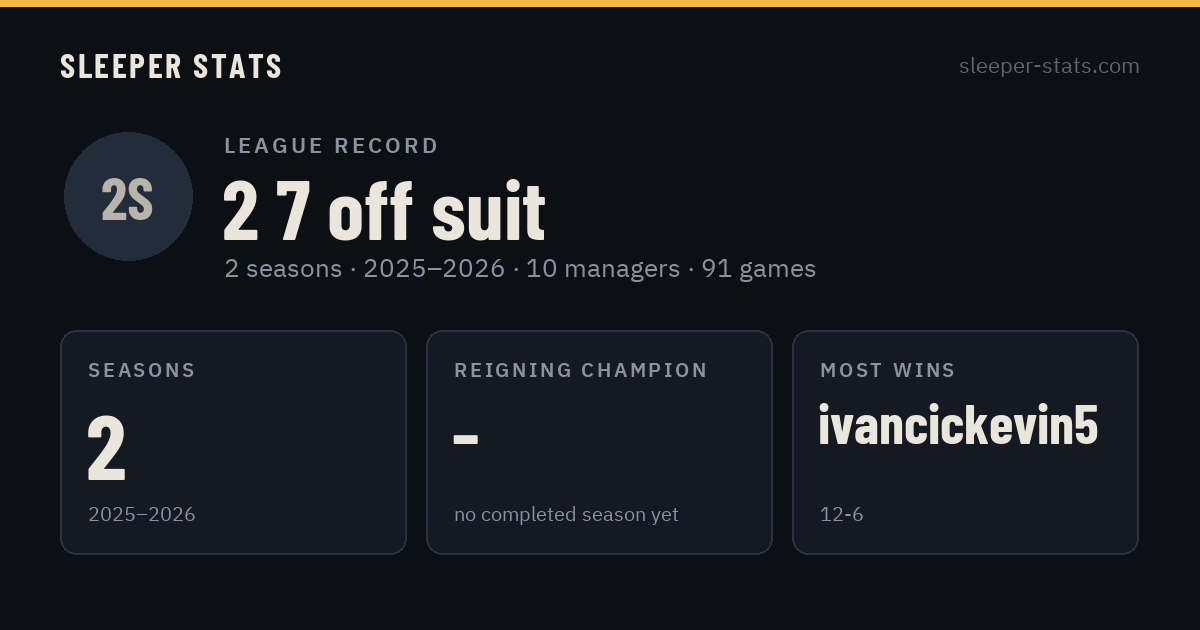This screenshot has width=1200, height=630.
Task: Open the sleeper-stats.com link
Action: 1049,66
